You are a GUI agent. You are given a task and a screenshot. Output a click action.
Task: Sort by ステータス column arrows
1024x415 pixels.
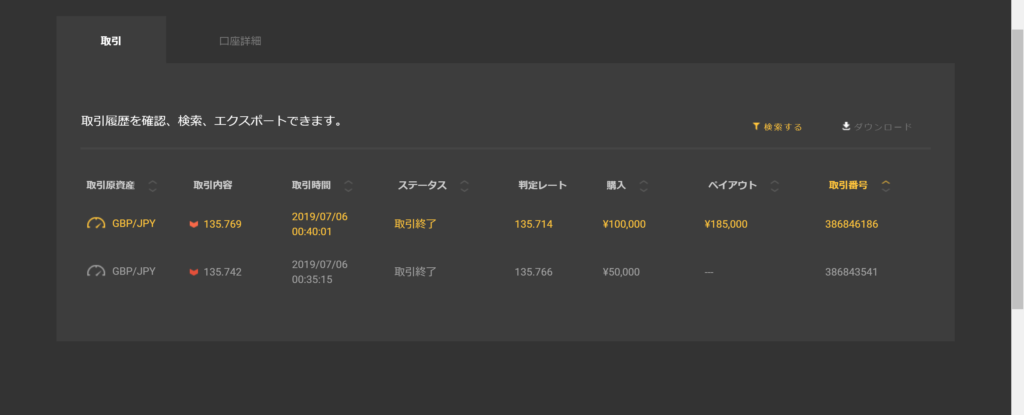click(465, 186)
